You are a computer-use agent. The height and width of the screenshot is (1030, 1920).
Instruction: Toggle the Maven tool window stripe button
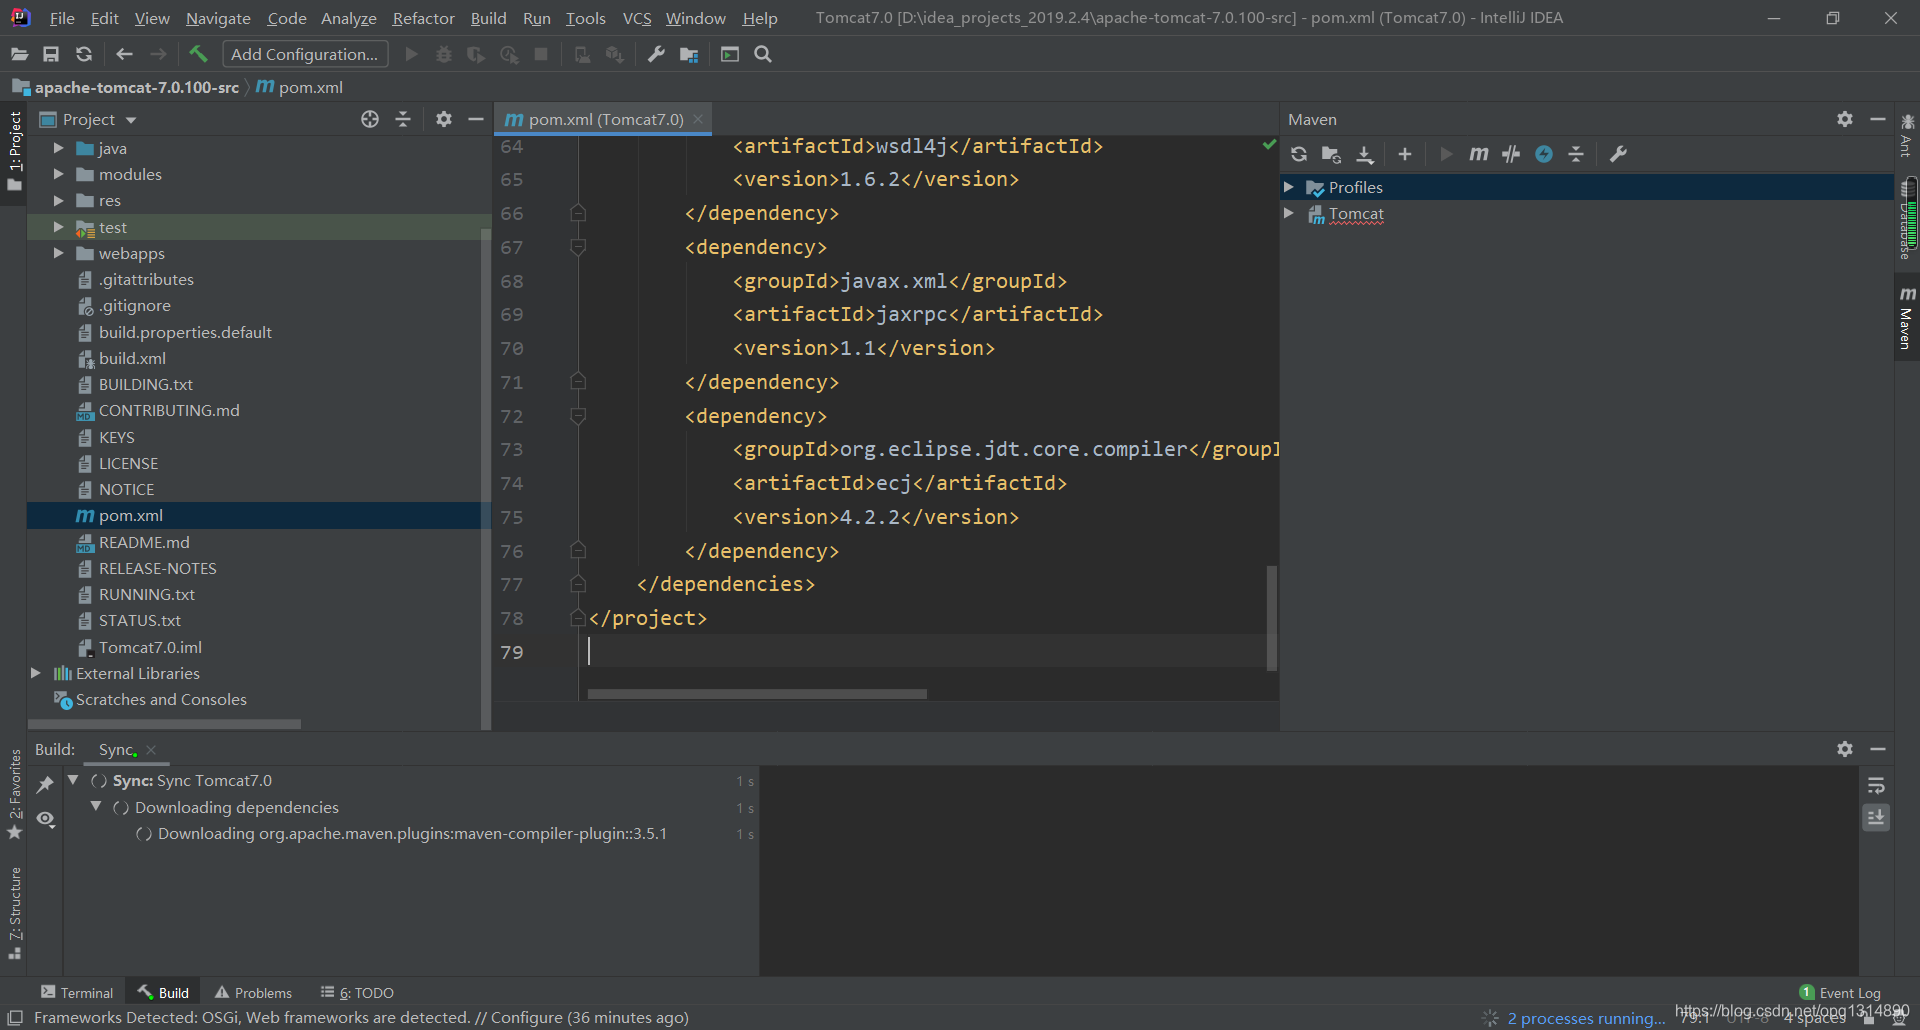pos(1906,318)
